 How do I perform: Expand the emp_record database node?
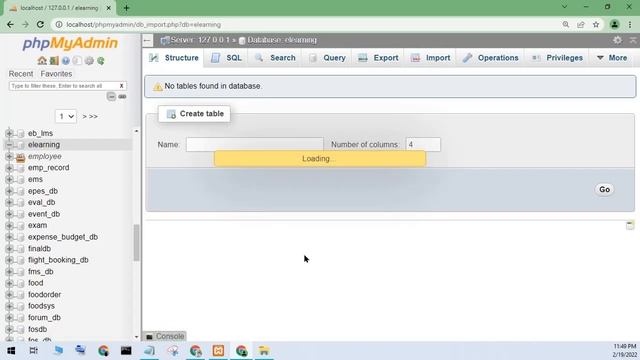(9, 168)
